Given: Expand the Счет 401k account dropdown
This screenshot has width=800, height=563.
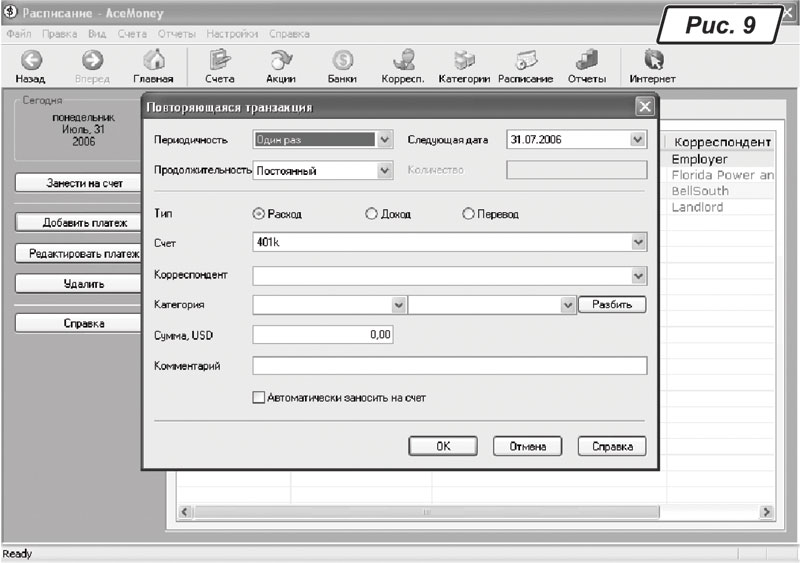Looking at the screenshot, I should pyautogui.click(x=639, y=242).
